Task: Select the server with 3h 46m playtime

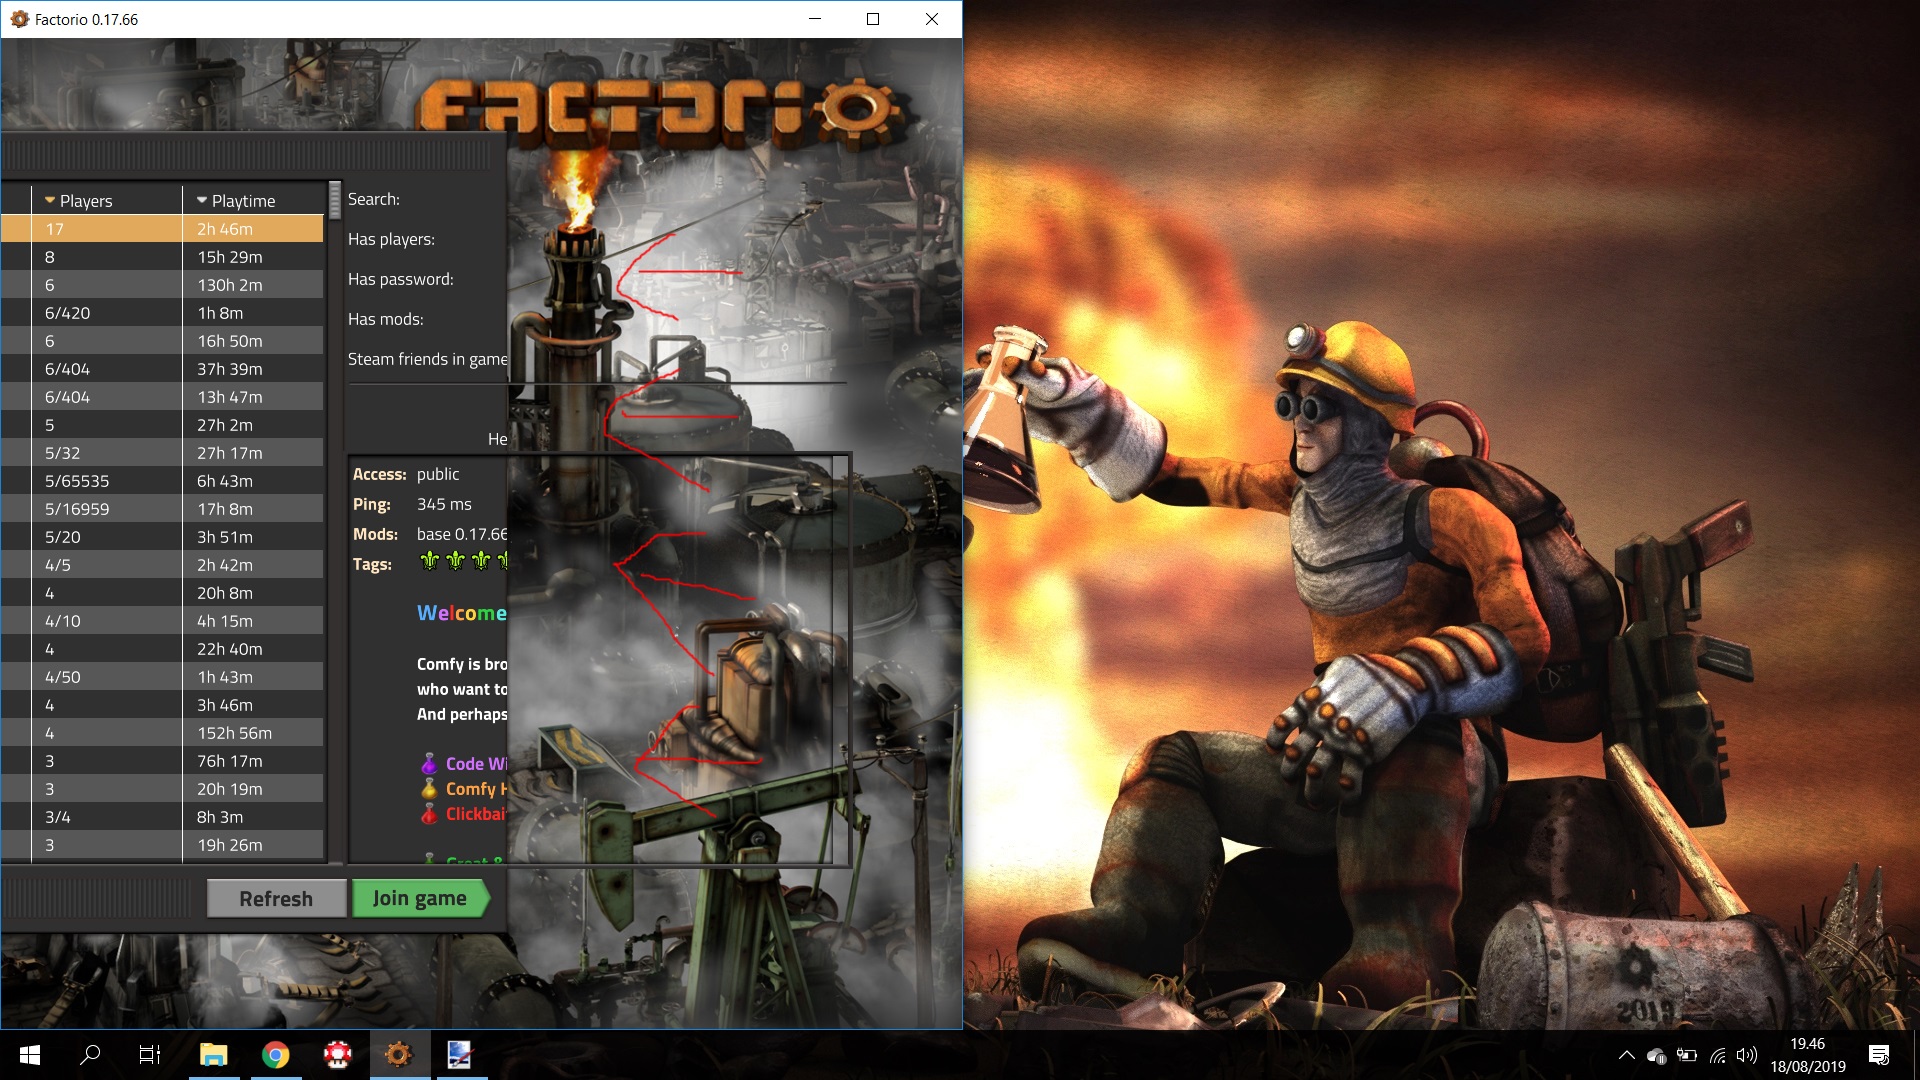Action: click(162, 705)
